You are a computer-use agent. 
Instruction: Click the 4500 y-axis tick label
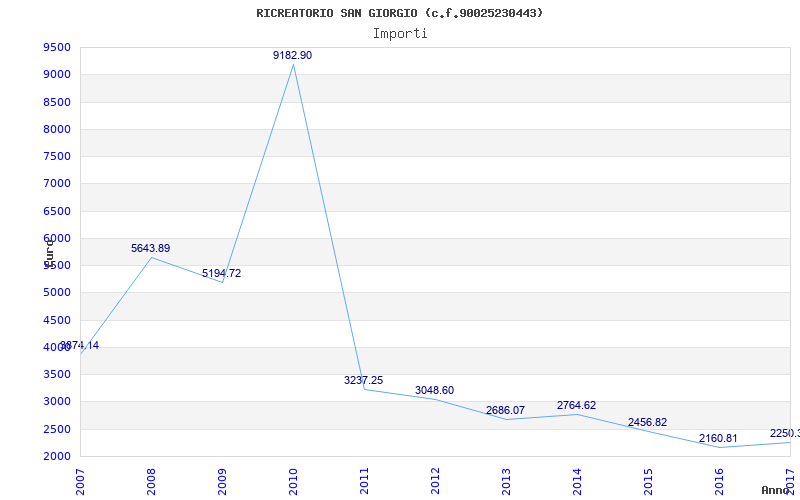click(57, 320)
